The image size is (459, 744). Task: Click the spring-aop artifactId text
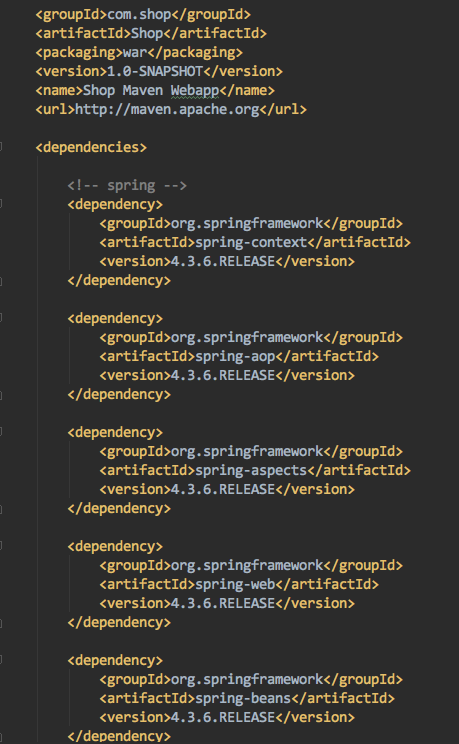coord(235,356)
